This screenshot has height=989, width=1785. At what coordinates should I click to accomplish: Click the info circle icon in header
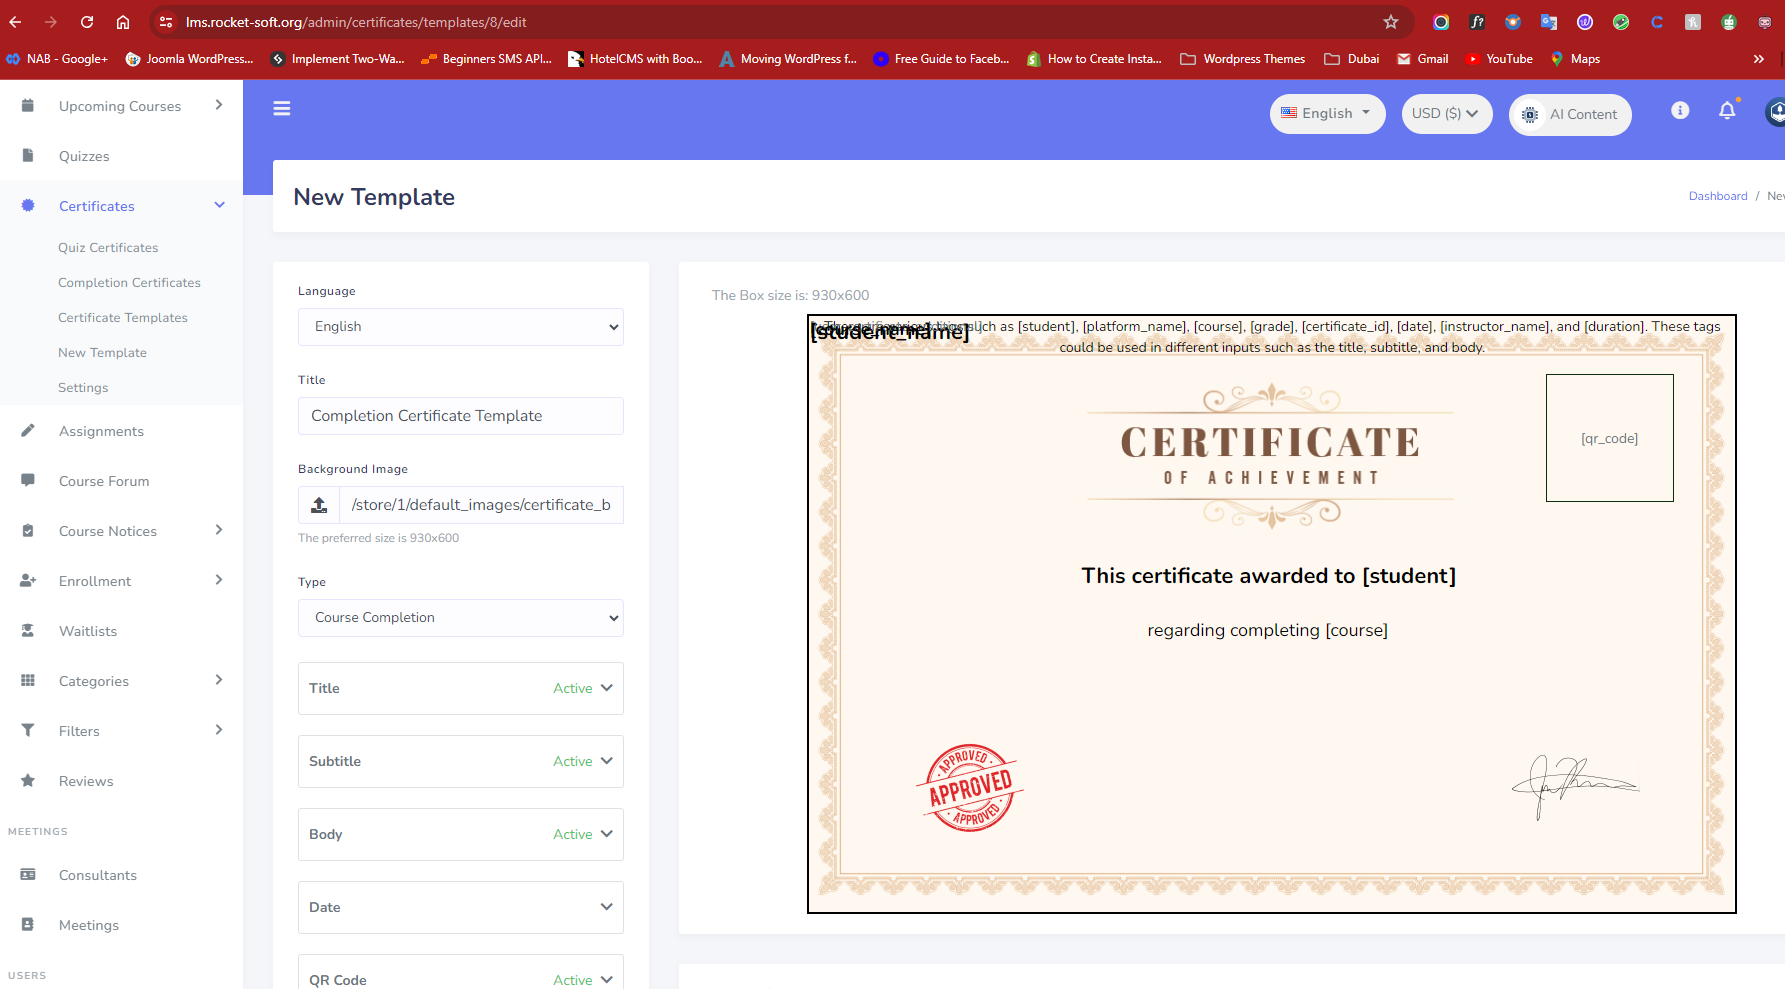pos(1680,110)
